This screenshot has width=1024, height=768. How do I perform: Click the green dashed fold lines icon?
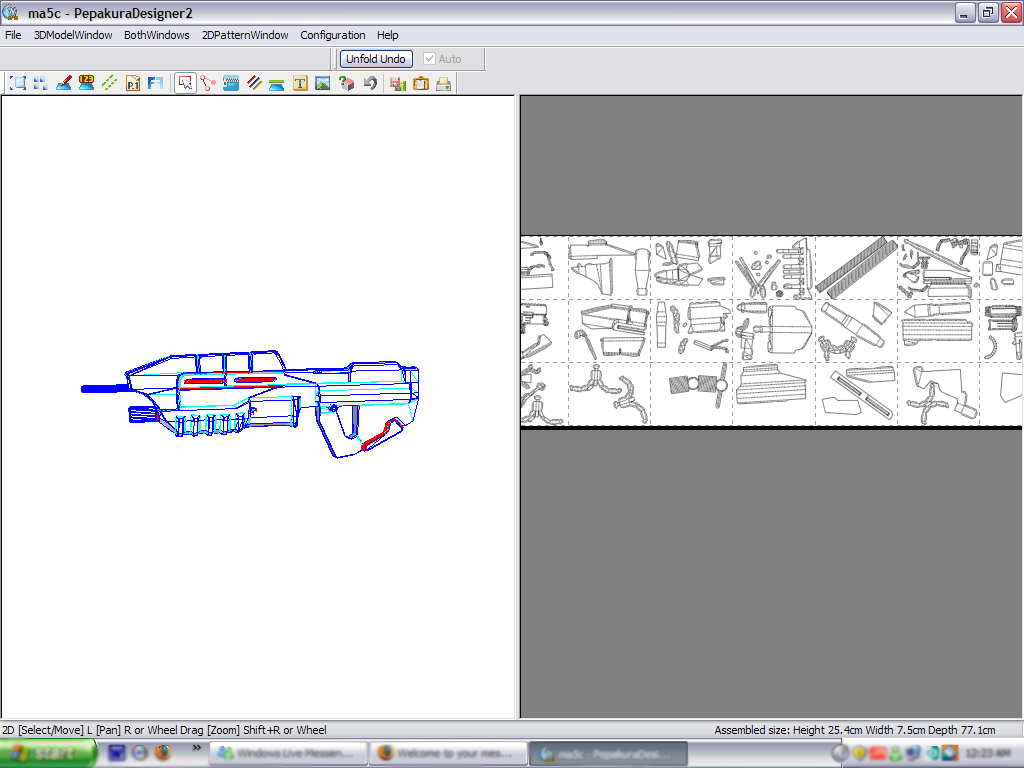pos(109,83)
